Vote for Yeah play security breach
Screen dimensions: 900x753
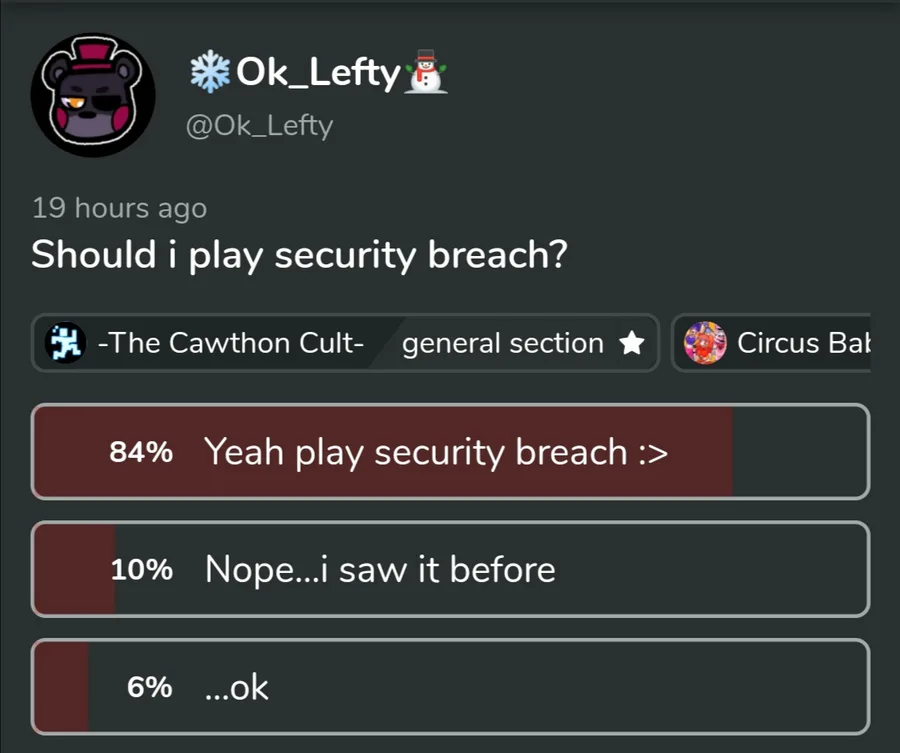[436, 452]
